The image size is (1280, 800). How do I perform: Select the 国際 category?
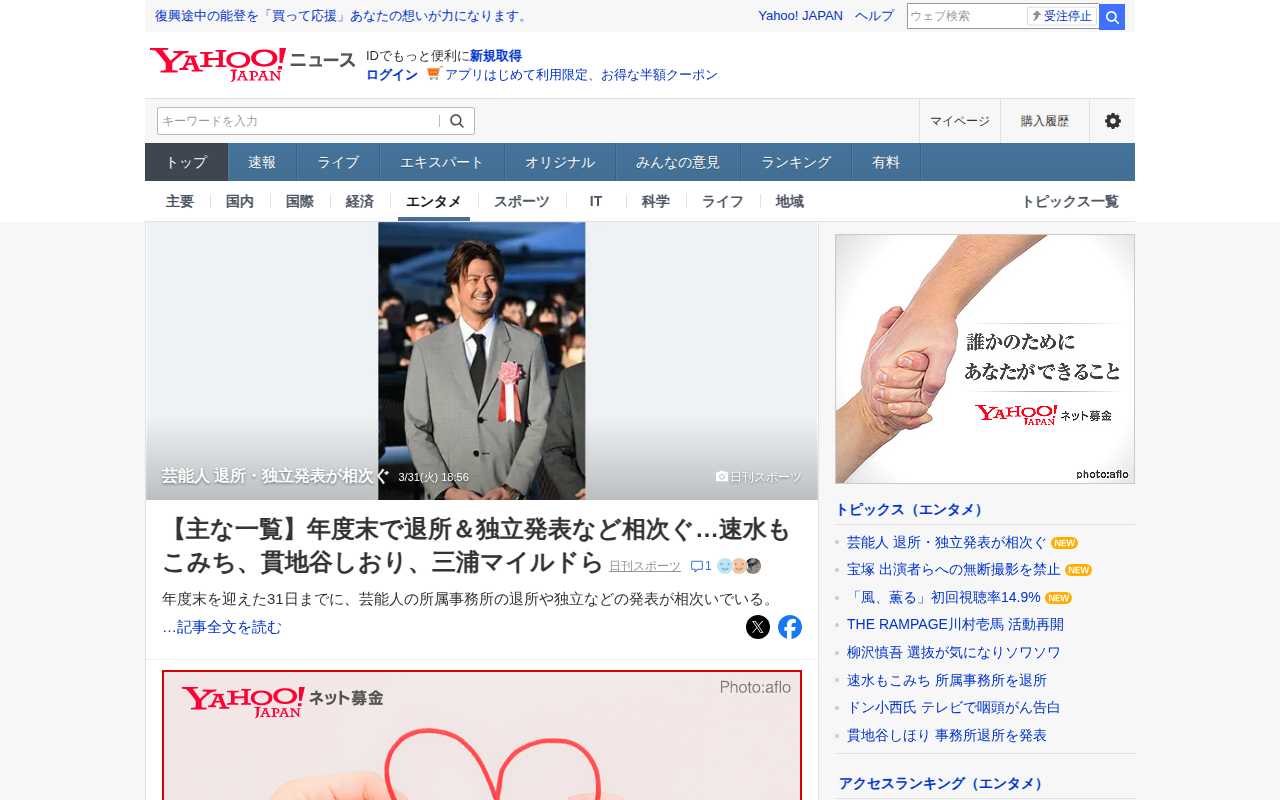click(x=300, y=201)
